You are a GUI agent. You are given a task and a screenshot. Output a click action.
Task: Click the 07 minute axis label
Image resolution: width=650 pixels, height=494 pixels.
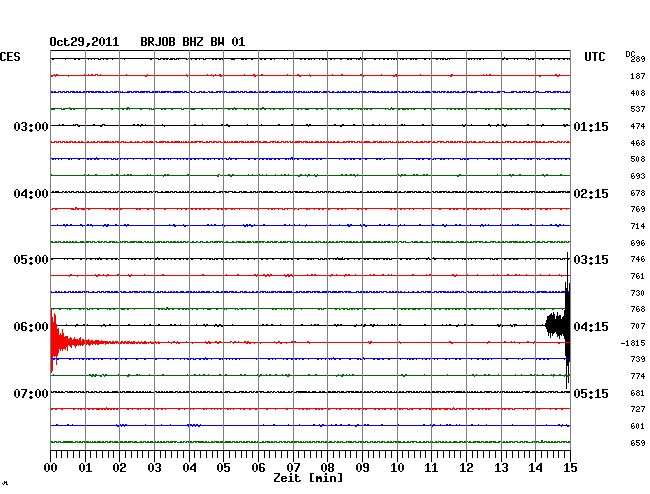coord(293,468)
